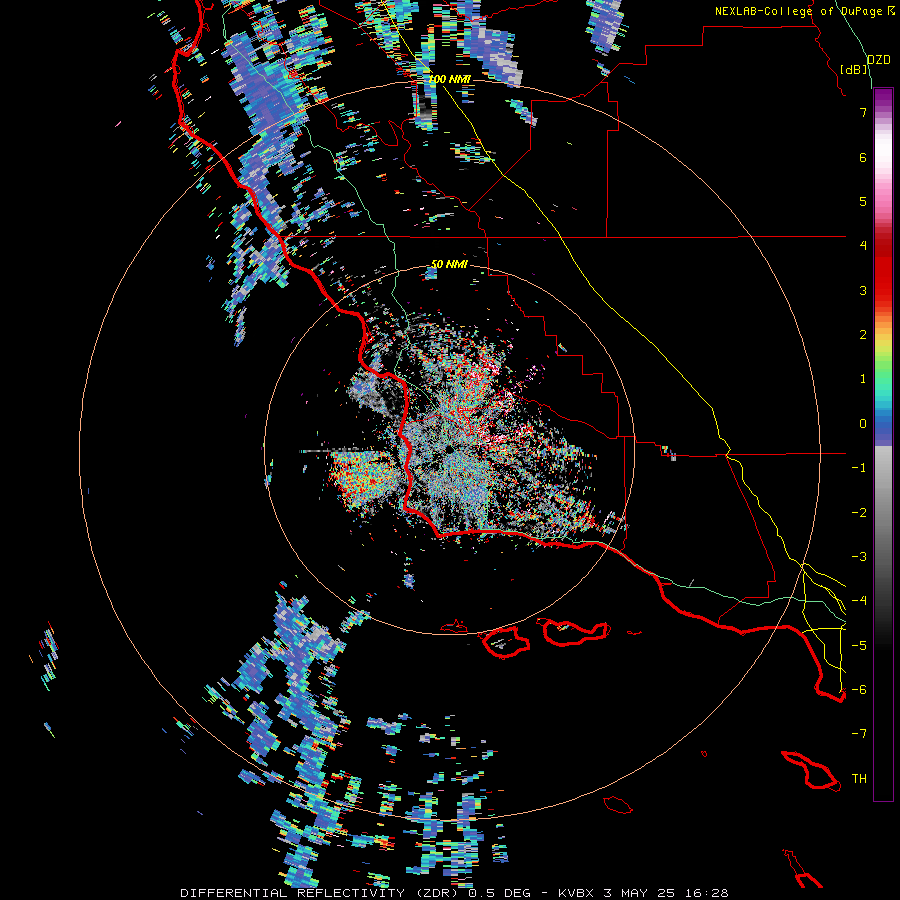
Task: Click the '16:28' timestamp in the caption
Action: click(708, 893)
